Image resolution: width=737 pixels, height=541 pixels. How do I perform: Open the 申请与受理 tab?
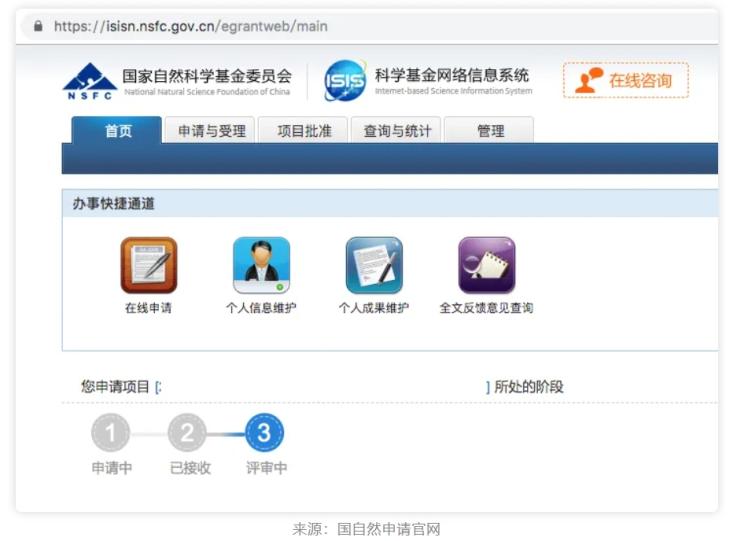211,131
